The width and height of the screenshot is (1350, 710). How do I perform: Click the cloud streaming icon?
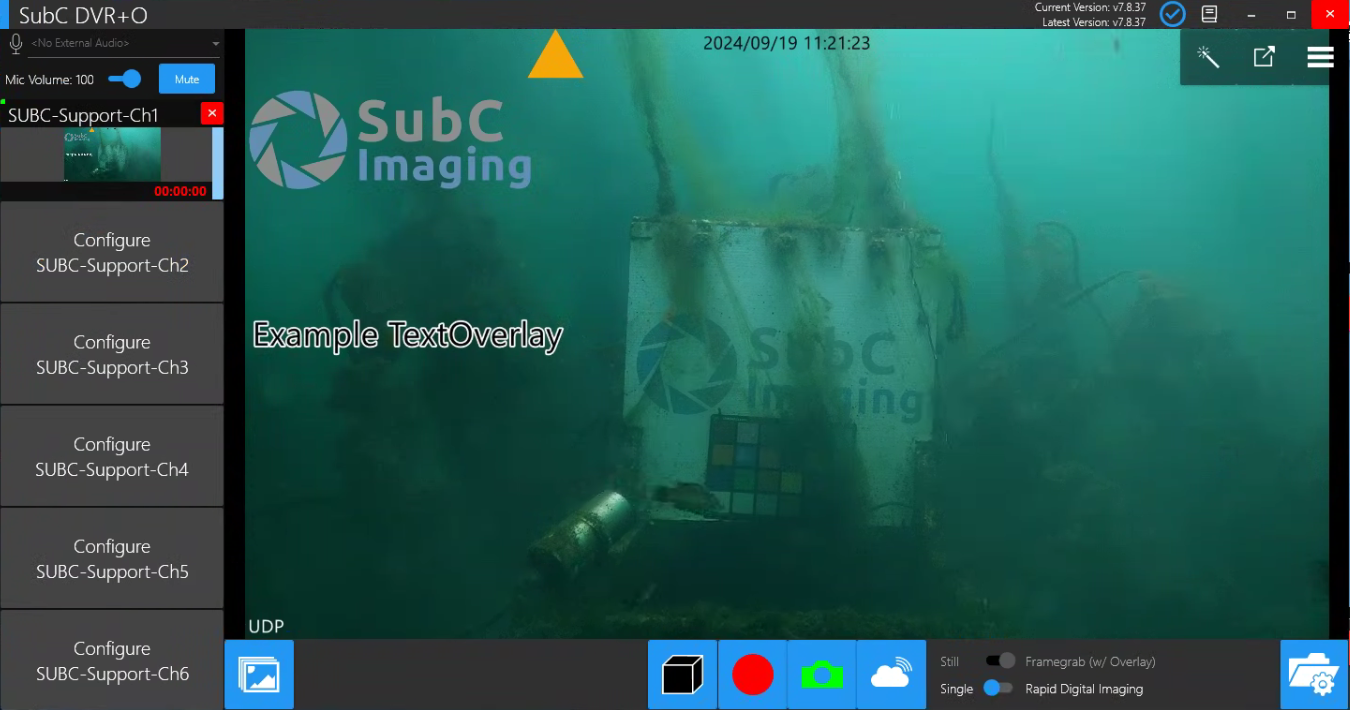(890, 675)
